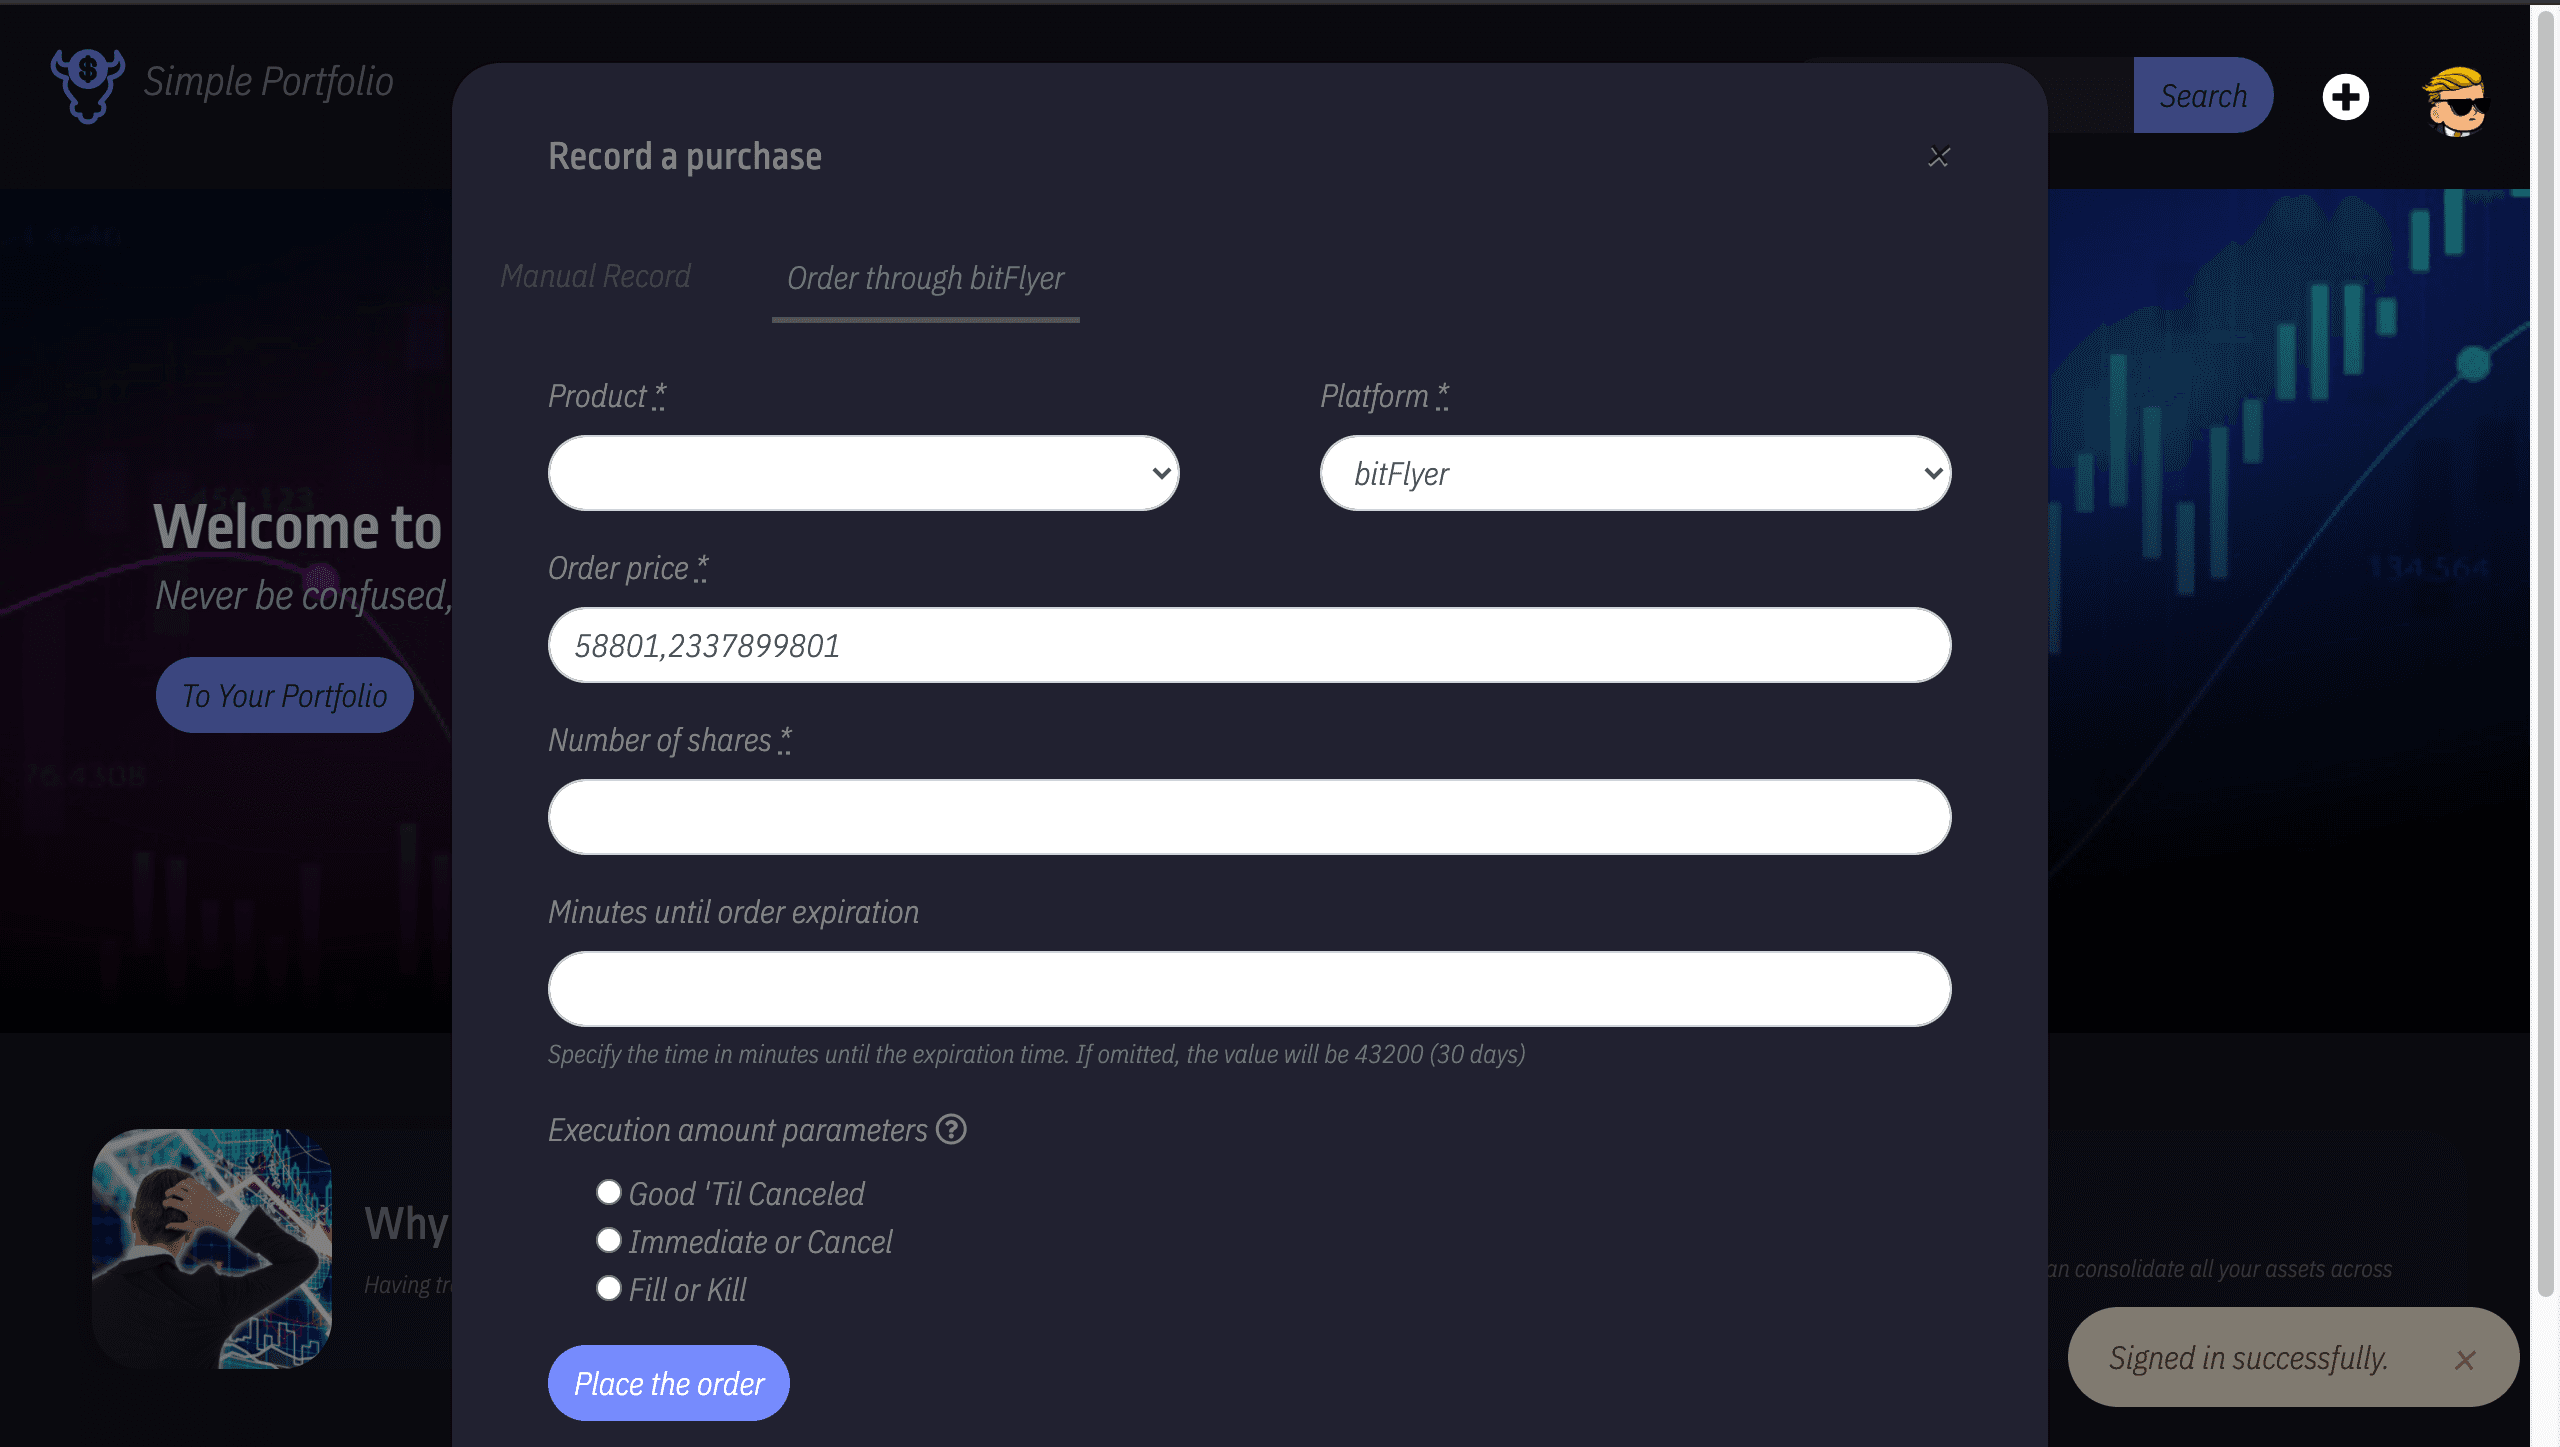
Task: Open the Platform dropdown showing bitFlyer
Action: [1636, 473]
